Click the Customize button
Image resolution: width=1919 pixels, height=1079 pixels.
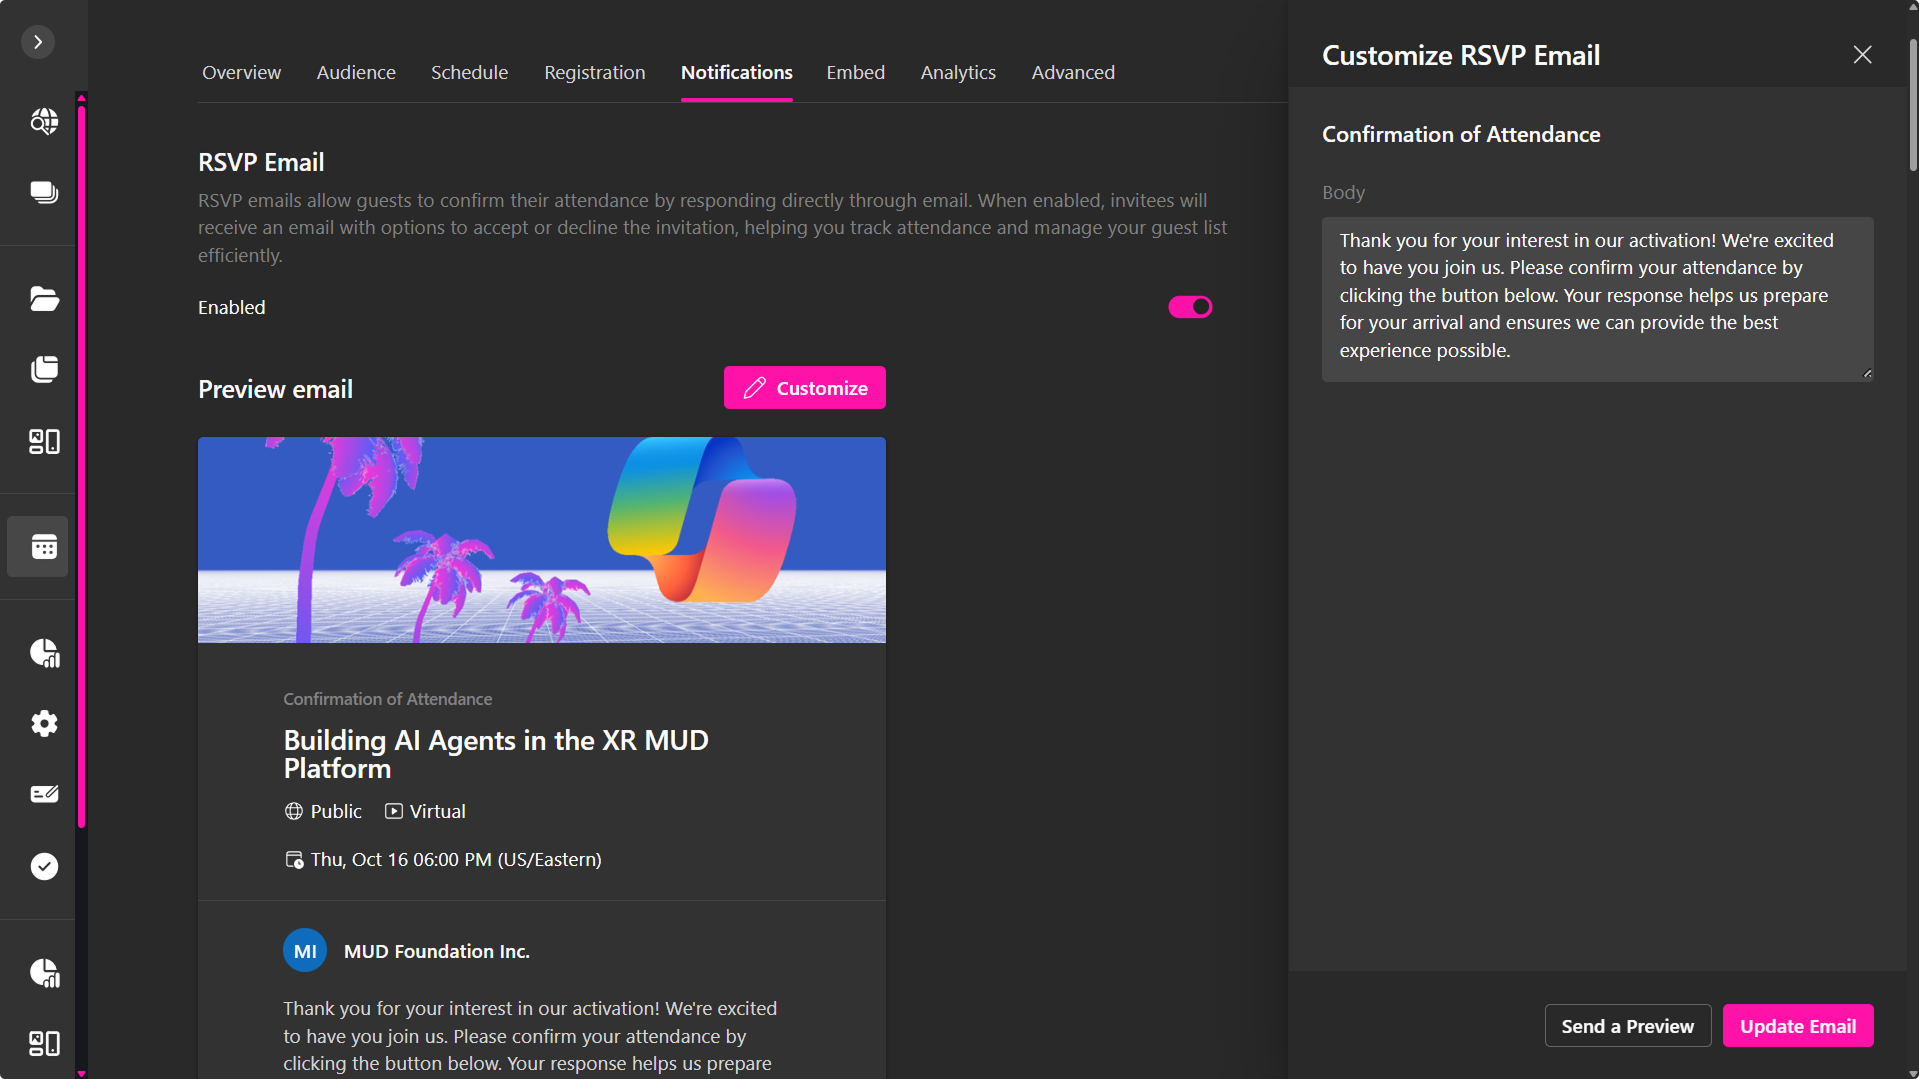(x=804, y=388)
